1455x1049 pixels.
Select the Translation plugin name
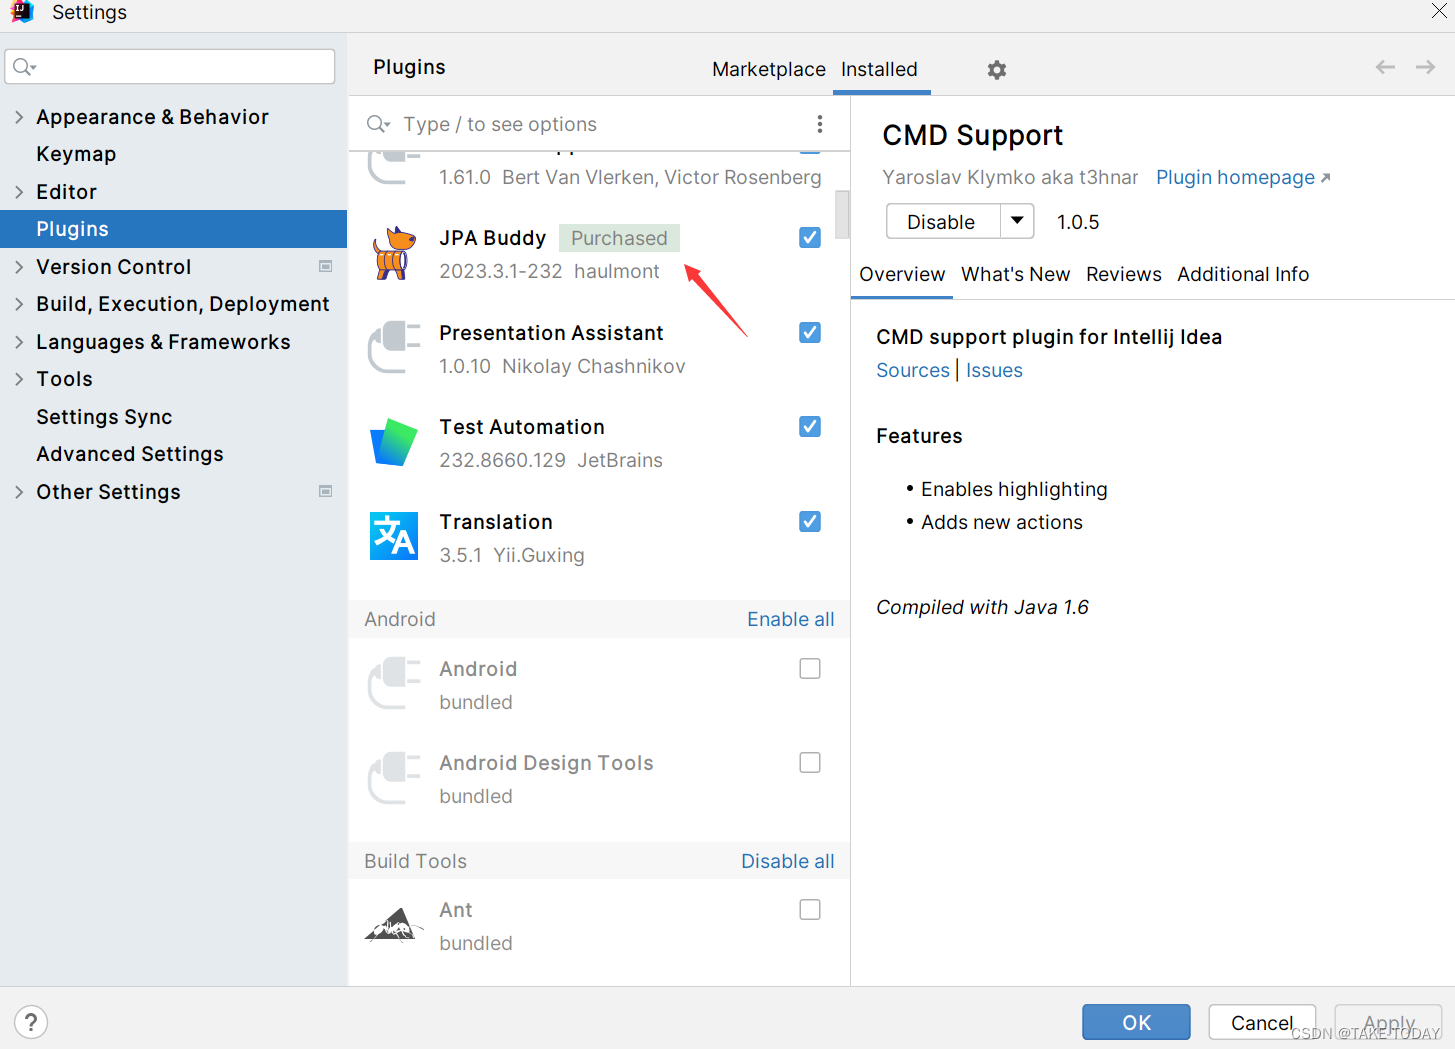[x=496, y=522]
